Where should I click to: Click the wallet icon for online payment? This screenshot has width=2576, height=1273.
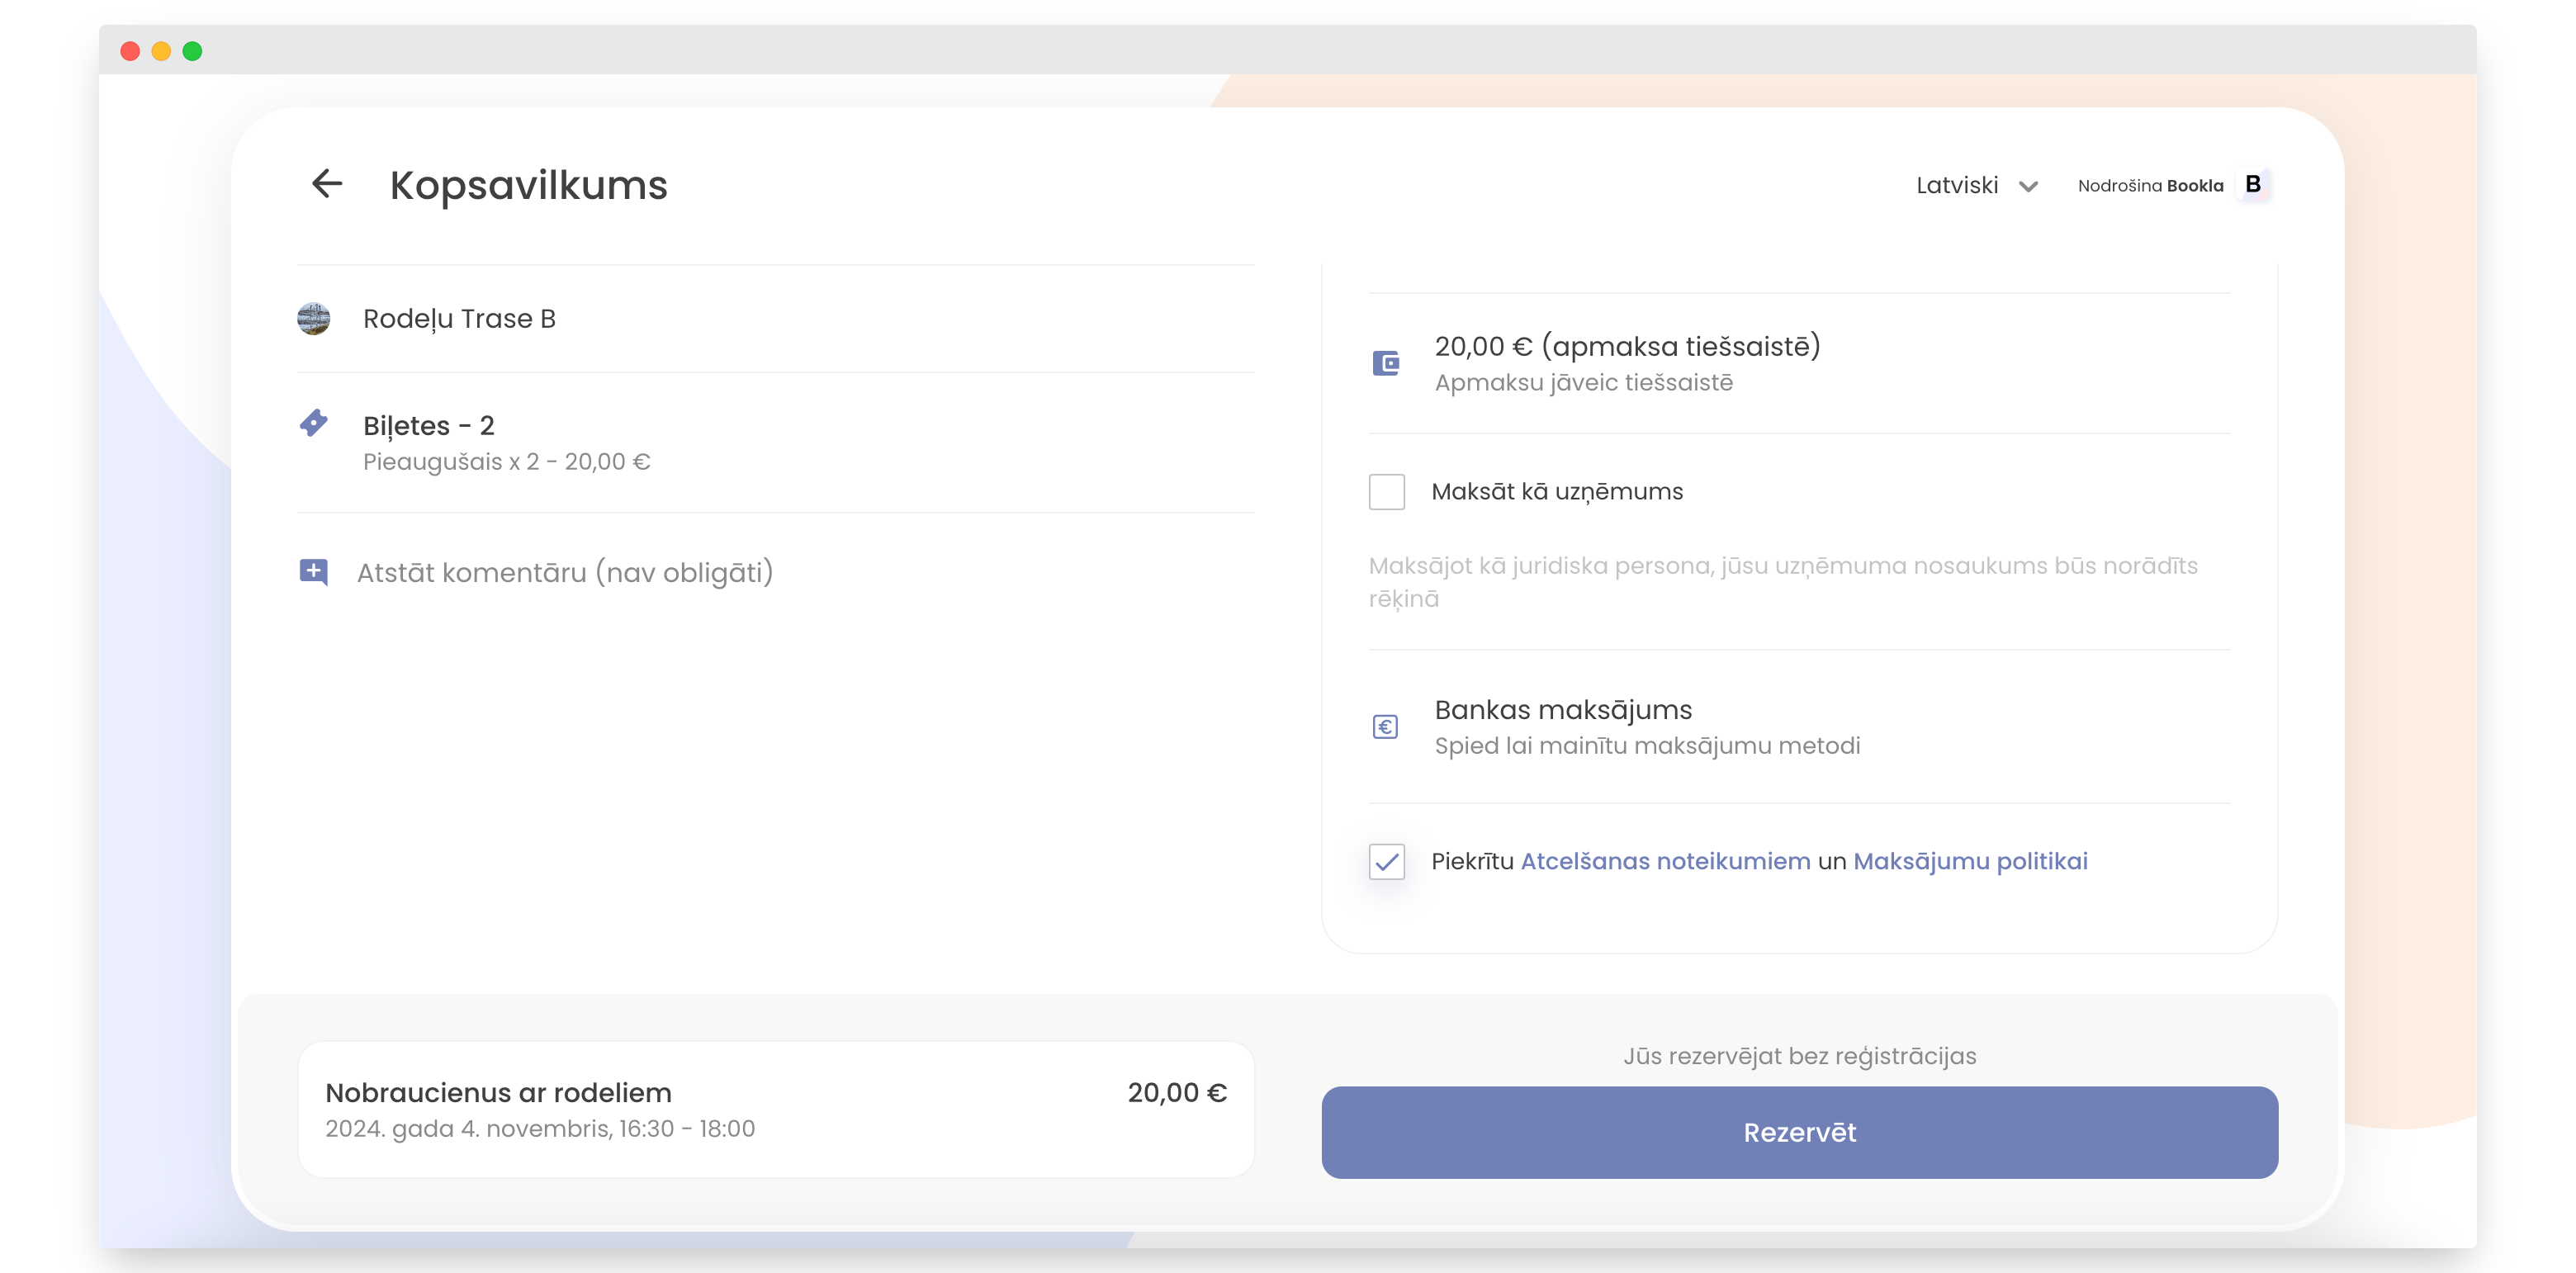point(1386,363)
